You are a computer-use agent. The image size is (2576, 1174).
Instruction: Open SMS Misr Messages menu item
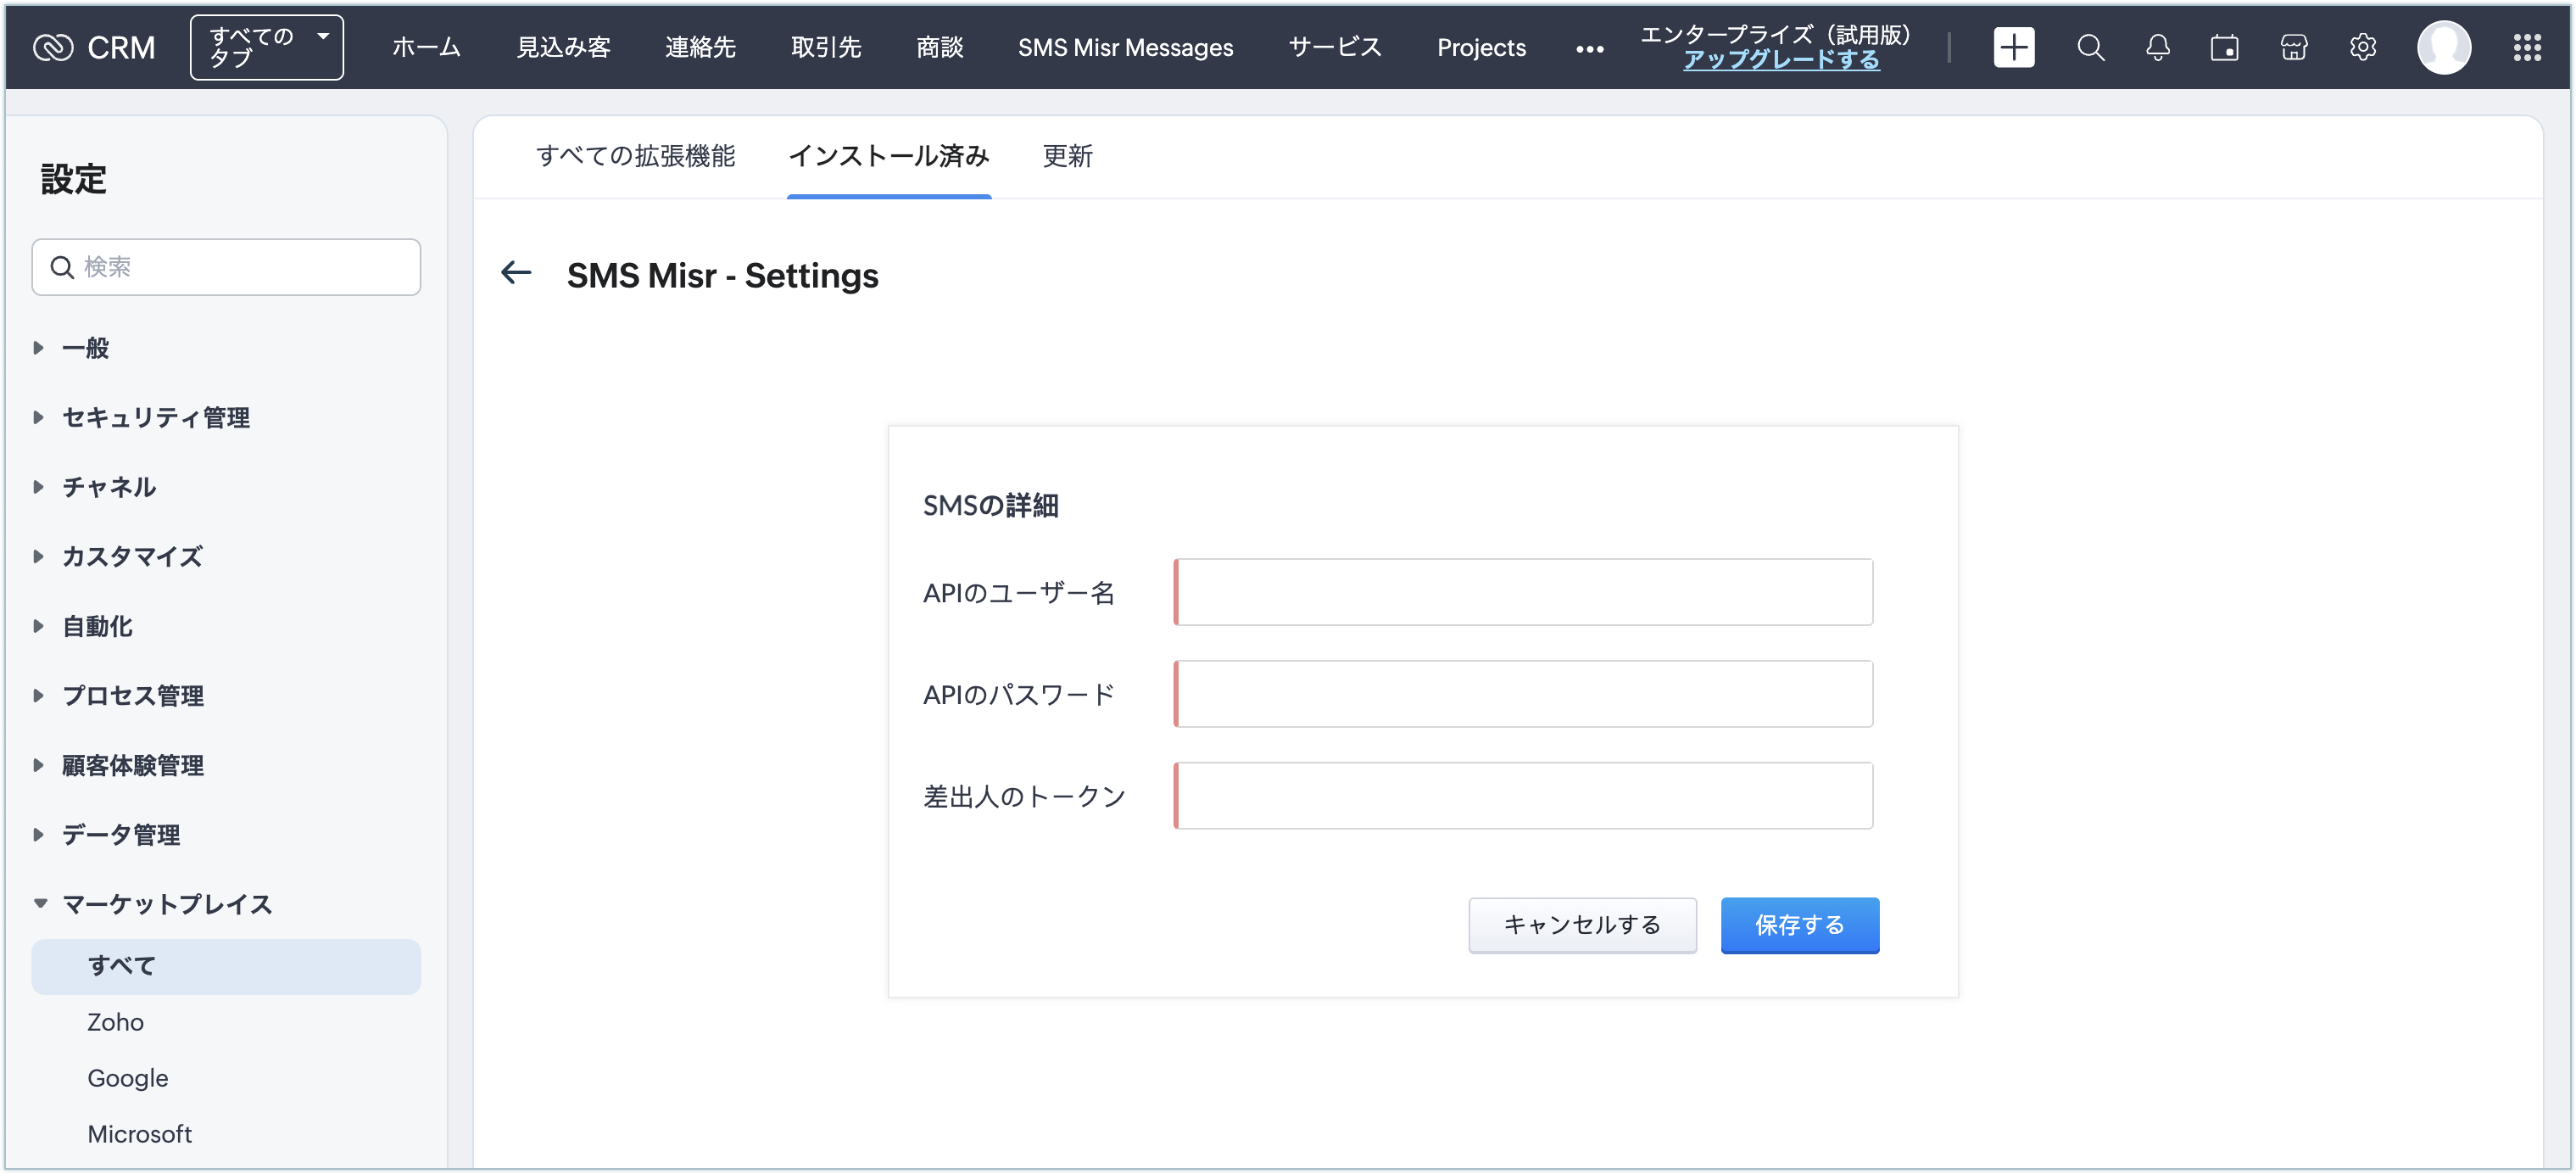coord(1125,47)
